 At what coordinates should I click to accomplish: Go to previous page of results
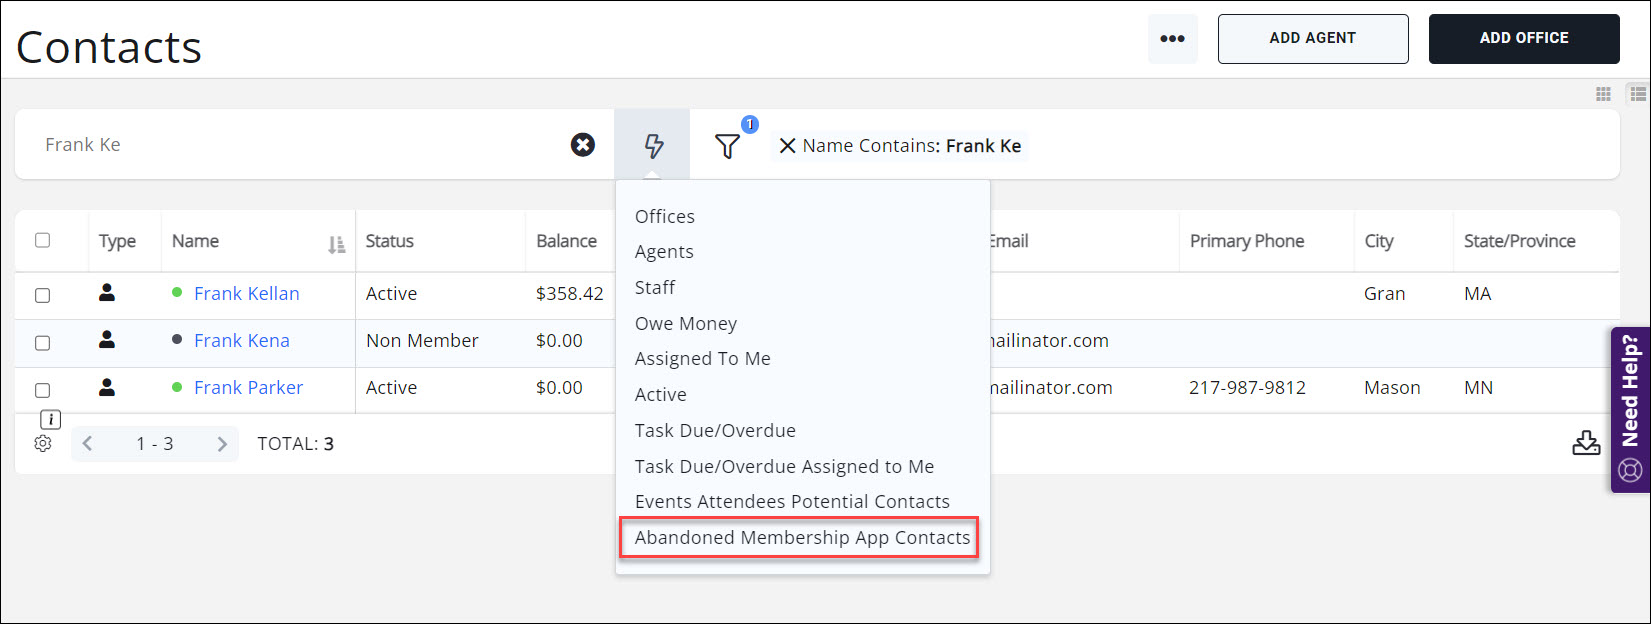[88, 444]
